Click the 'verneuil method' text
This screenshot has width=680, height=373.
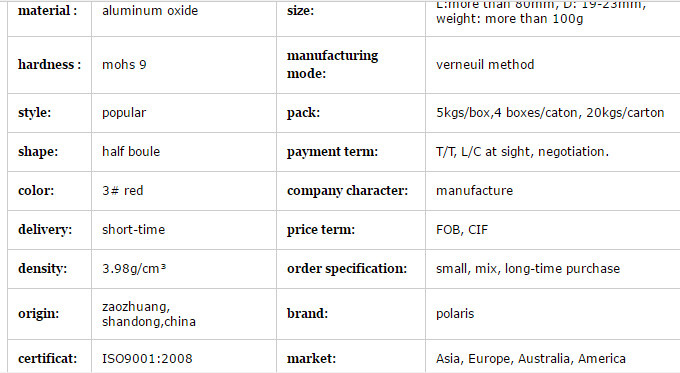click(485, 65)
